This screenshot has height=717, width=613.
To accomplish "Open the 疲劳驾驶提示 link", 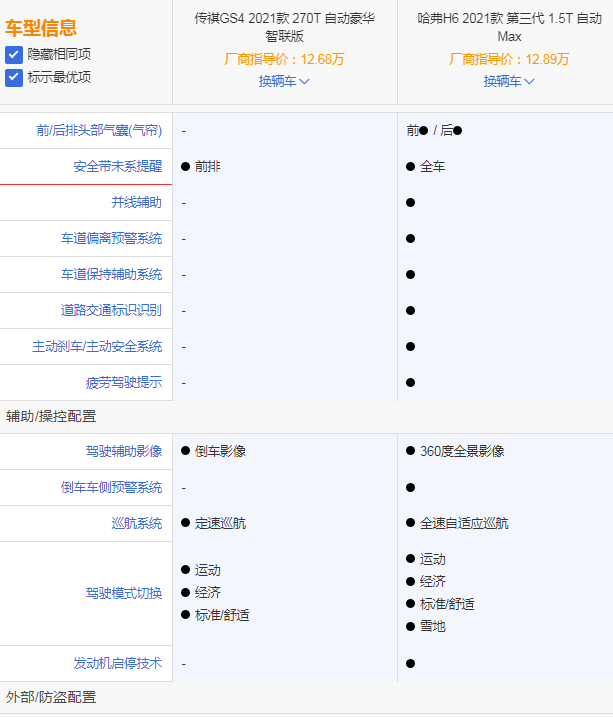I will point(124,382).
